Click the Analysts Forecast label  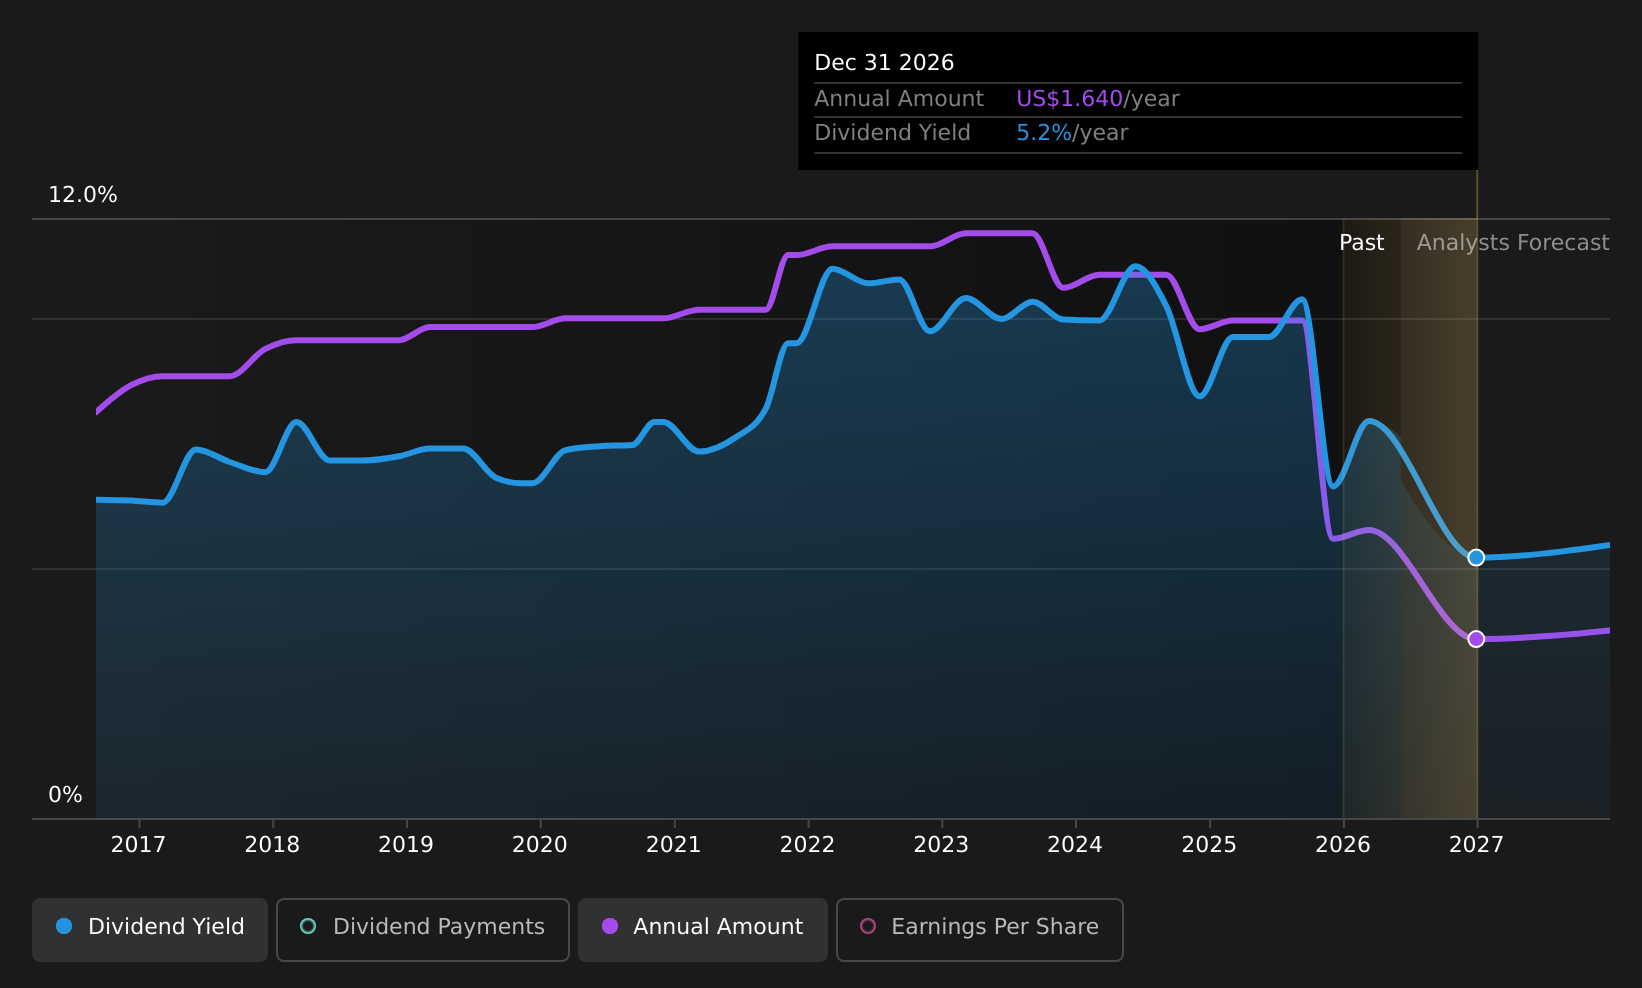coord(1513,243)
